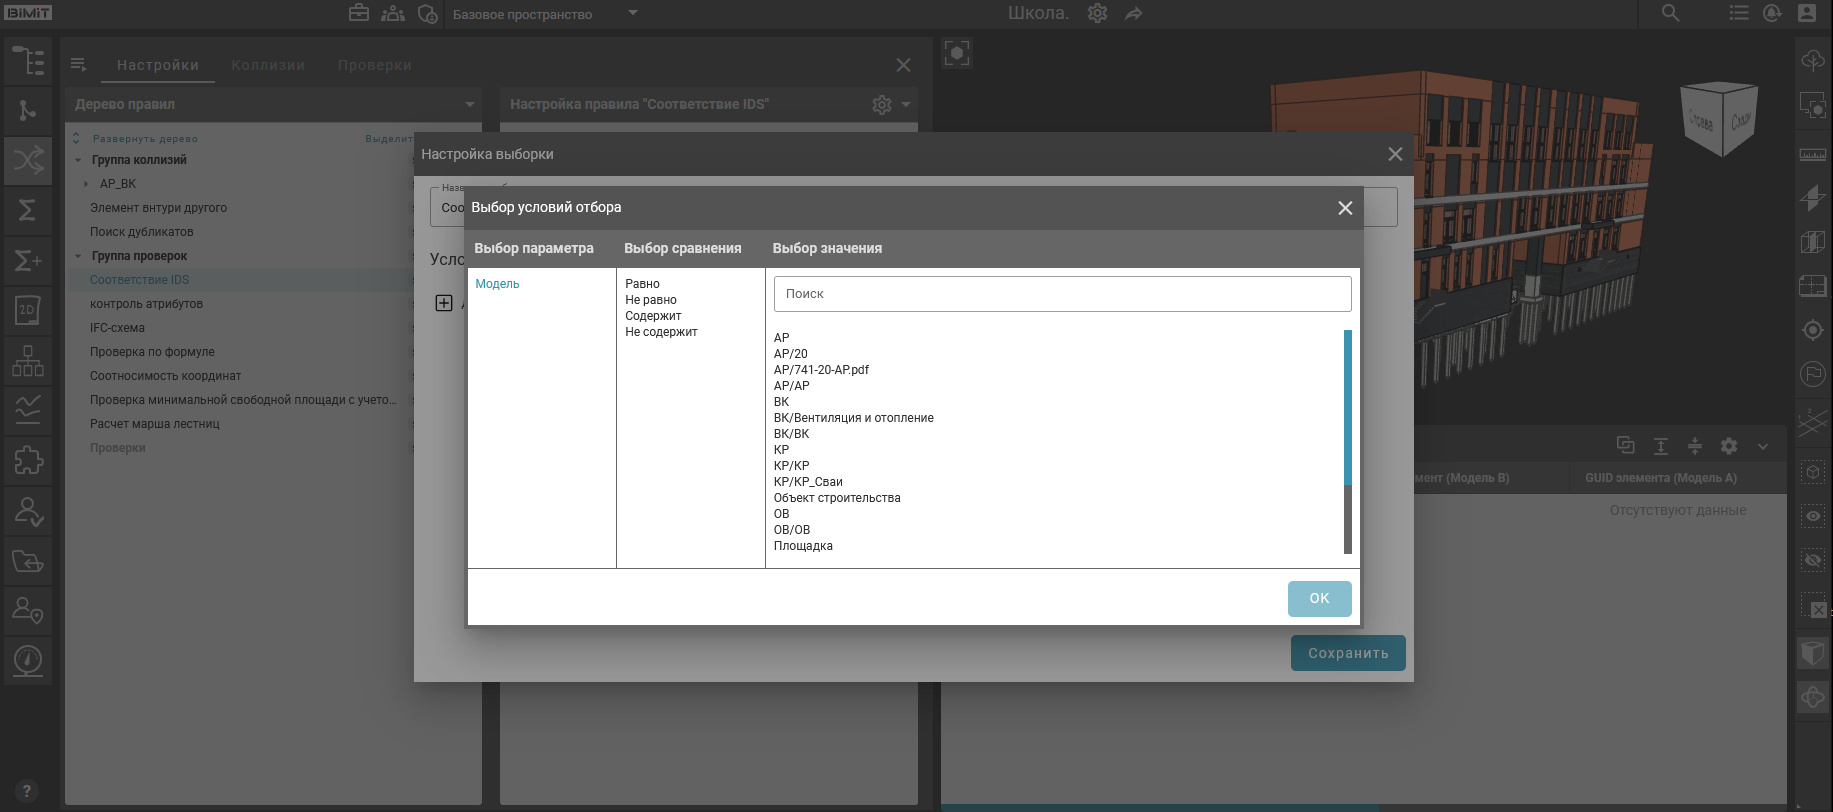Screen dimensions: 1833x812
Task: Open the hierarchy diagram tool in left sidebar
Action: click(28, 360)
